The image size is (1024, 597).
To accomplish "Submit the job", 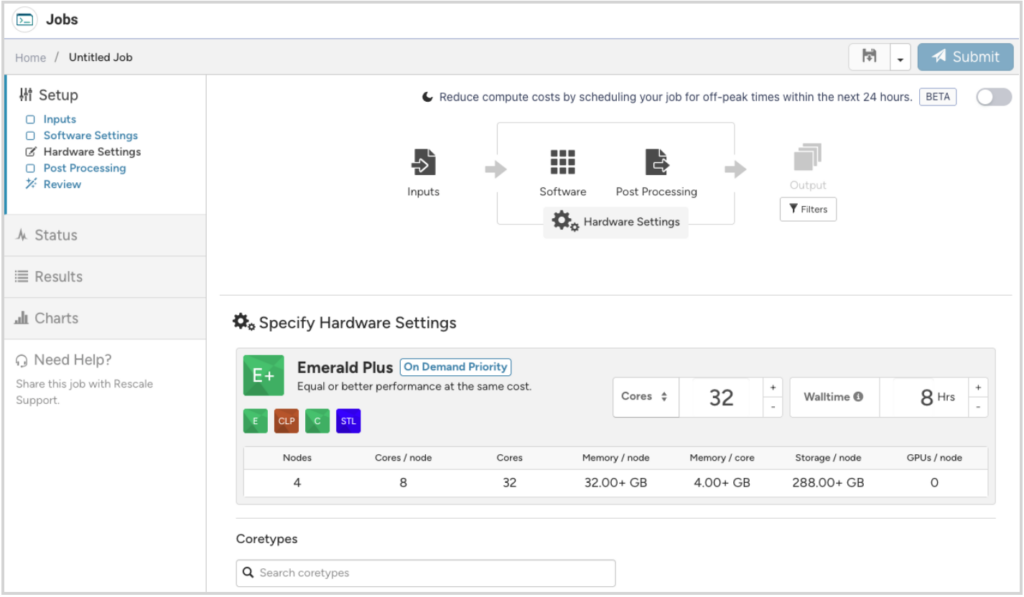I will [965, 57].
